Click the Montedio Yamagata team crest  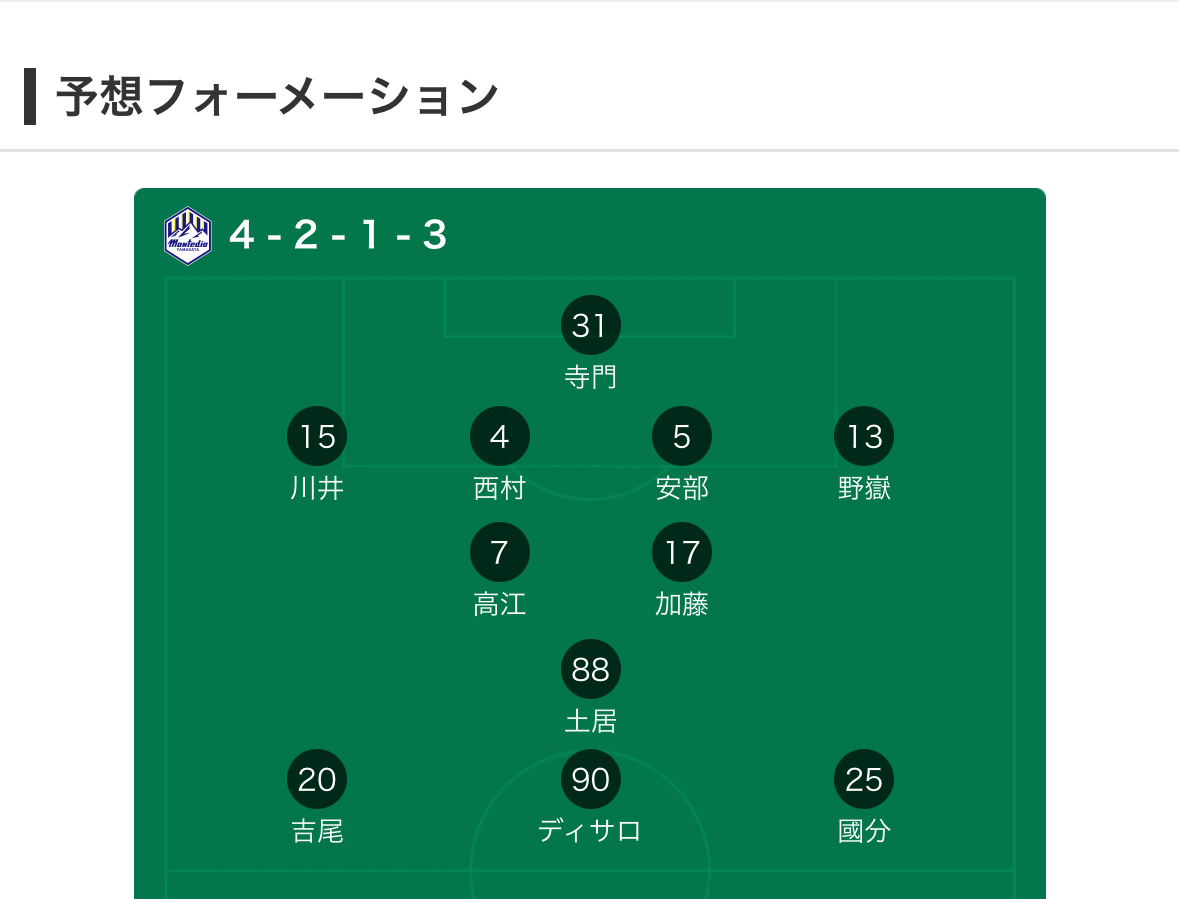click(x=188, y=236)
